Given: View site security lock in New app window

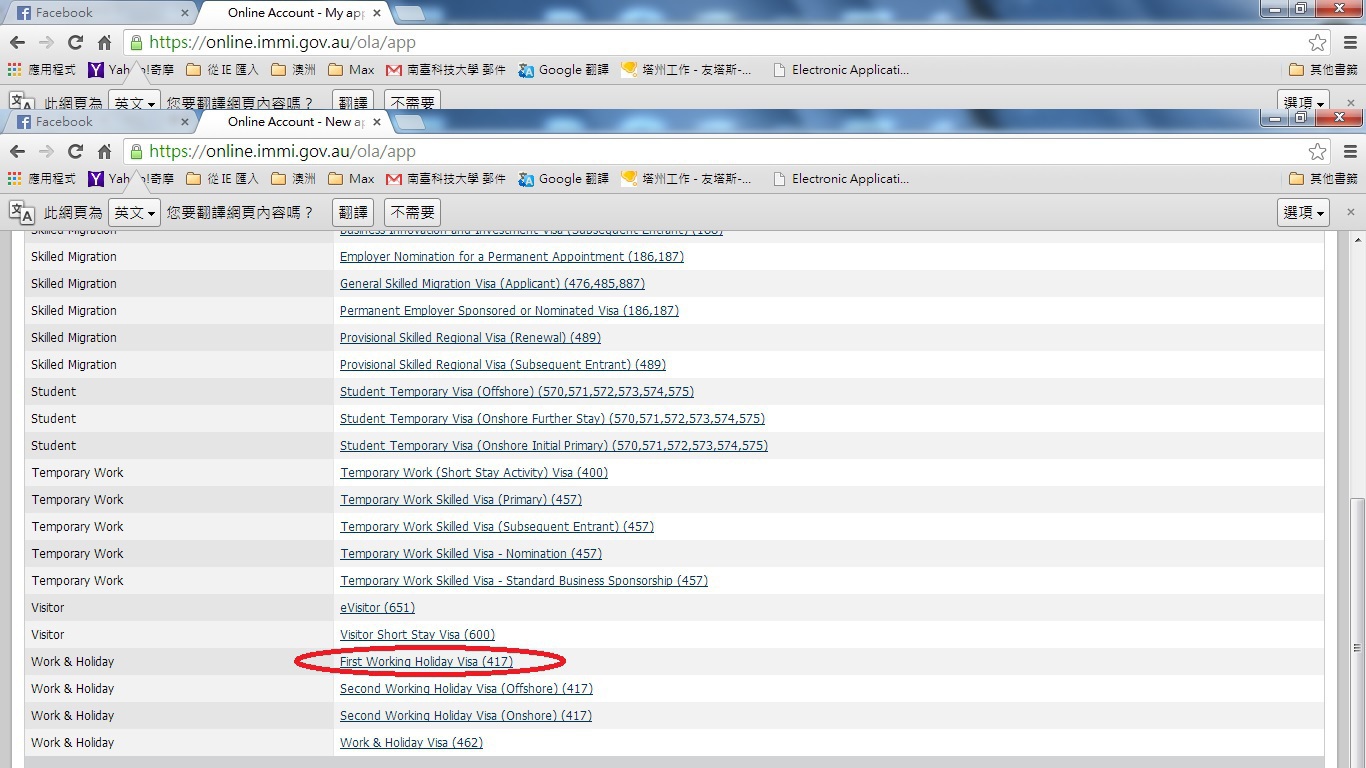Looking at the screenshot, I should click(137, 152).
